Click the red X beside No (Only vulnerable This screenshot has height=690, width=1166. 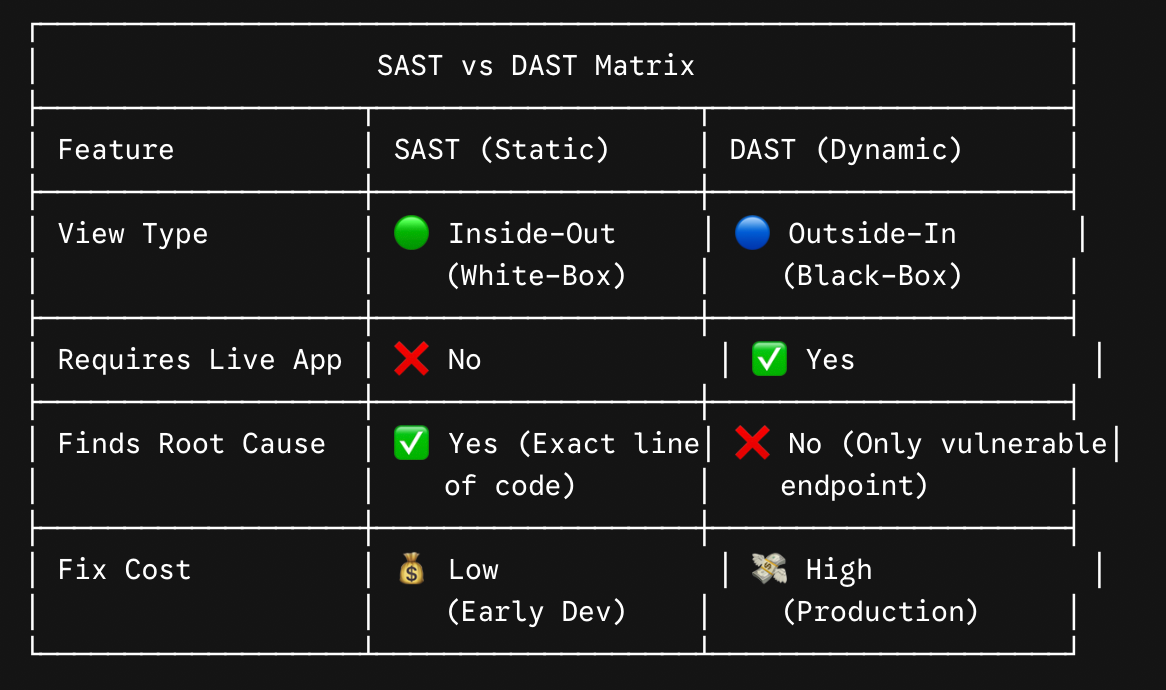click(752, 443)
